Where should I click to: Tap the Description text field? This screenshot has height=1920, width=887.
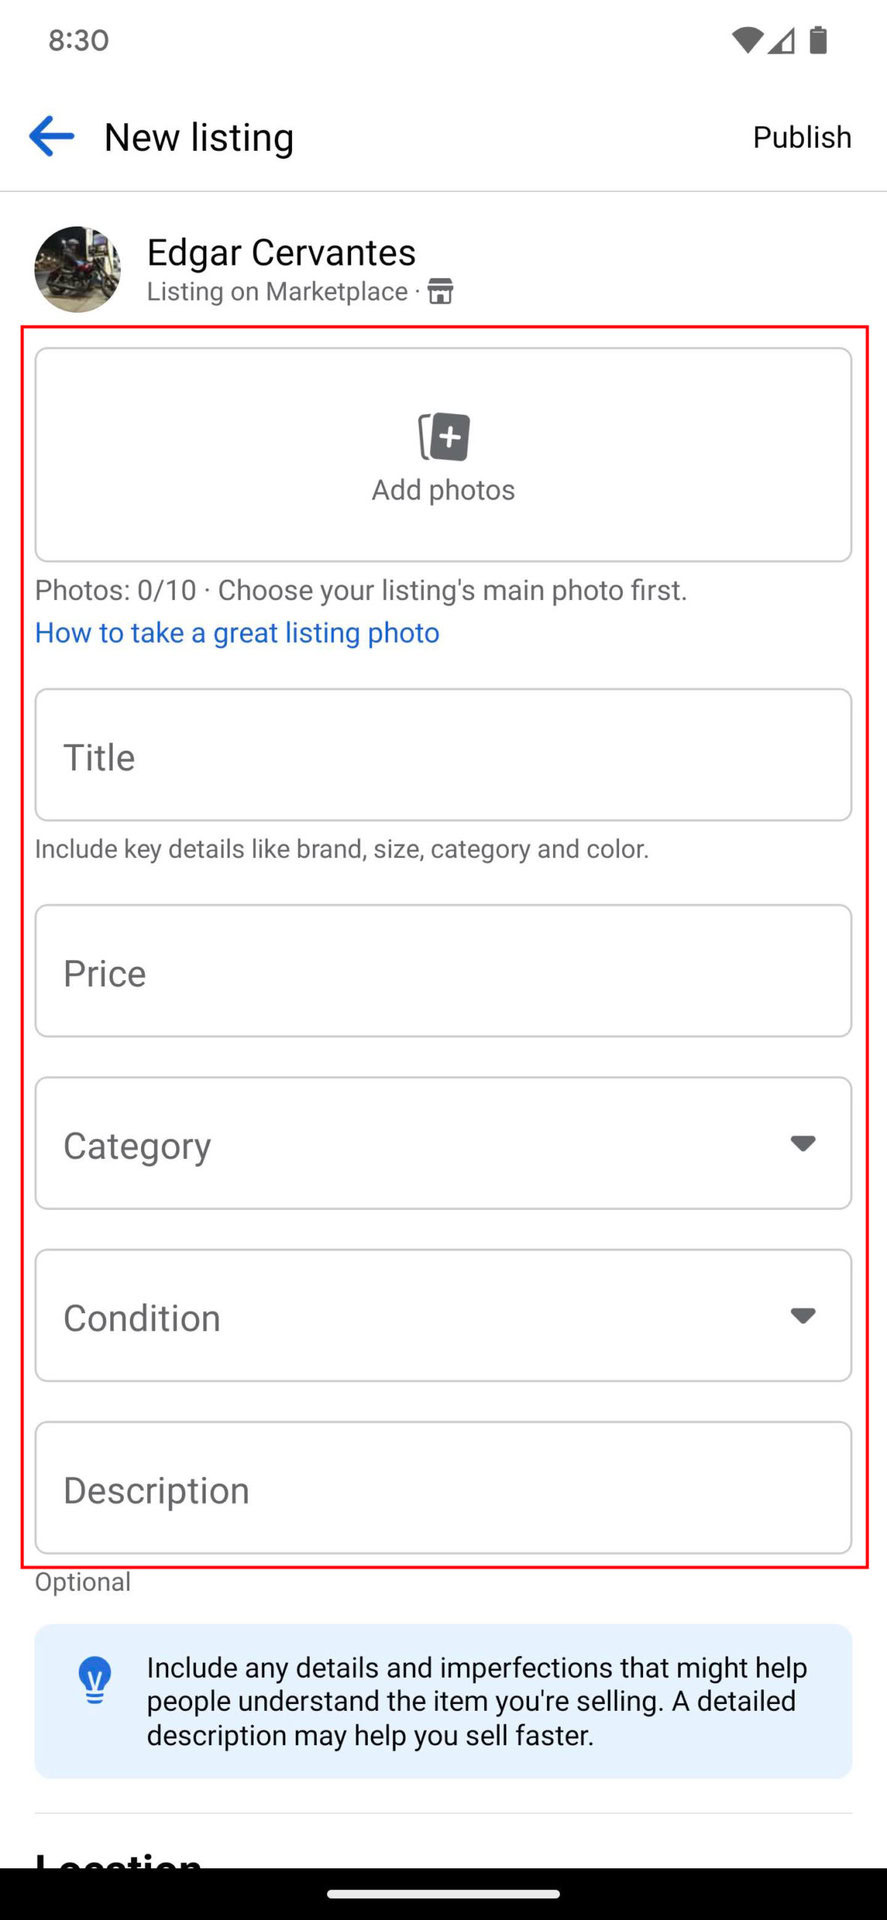(x=443, y=1488)
